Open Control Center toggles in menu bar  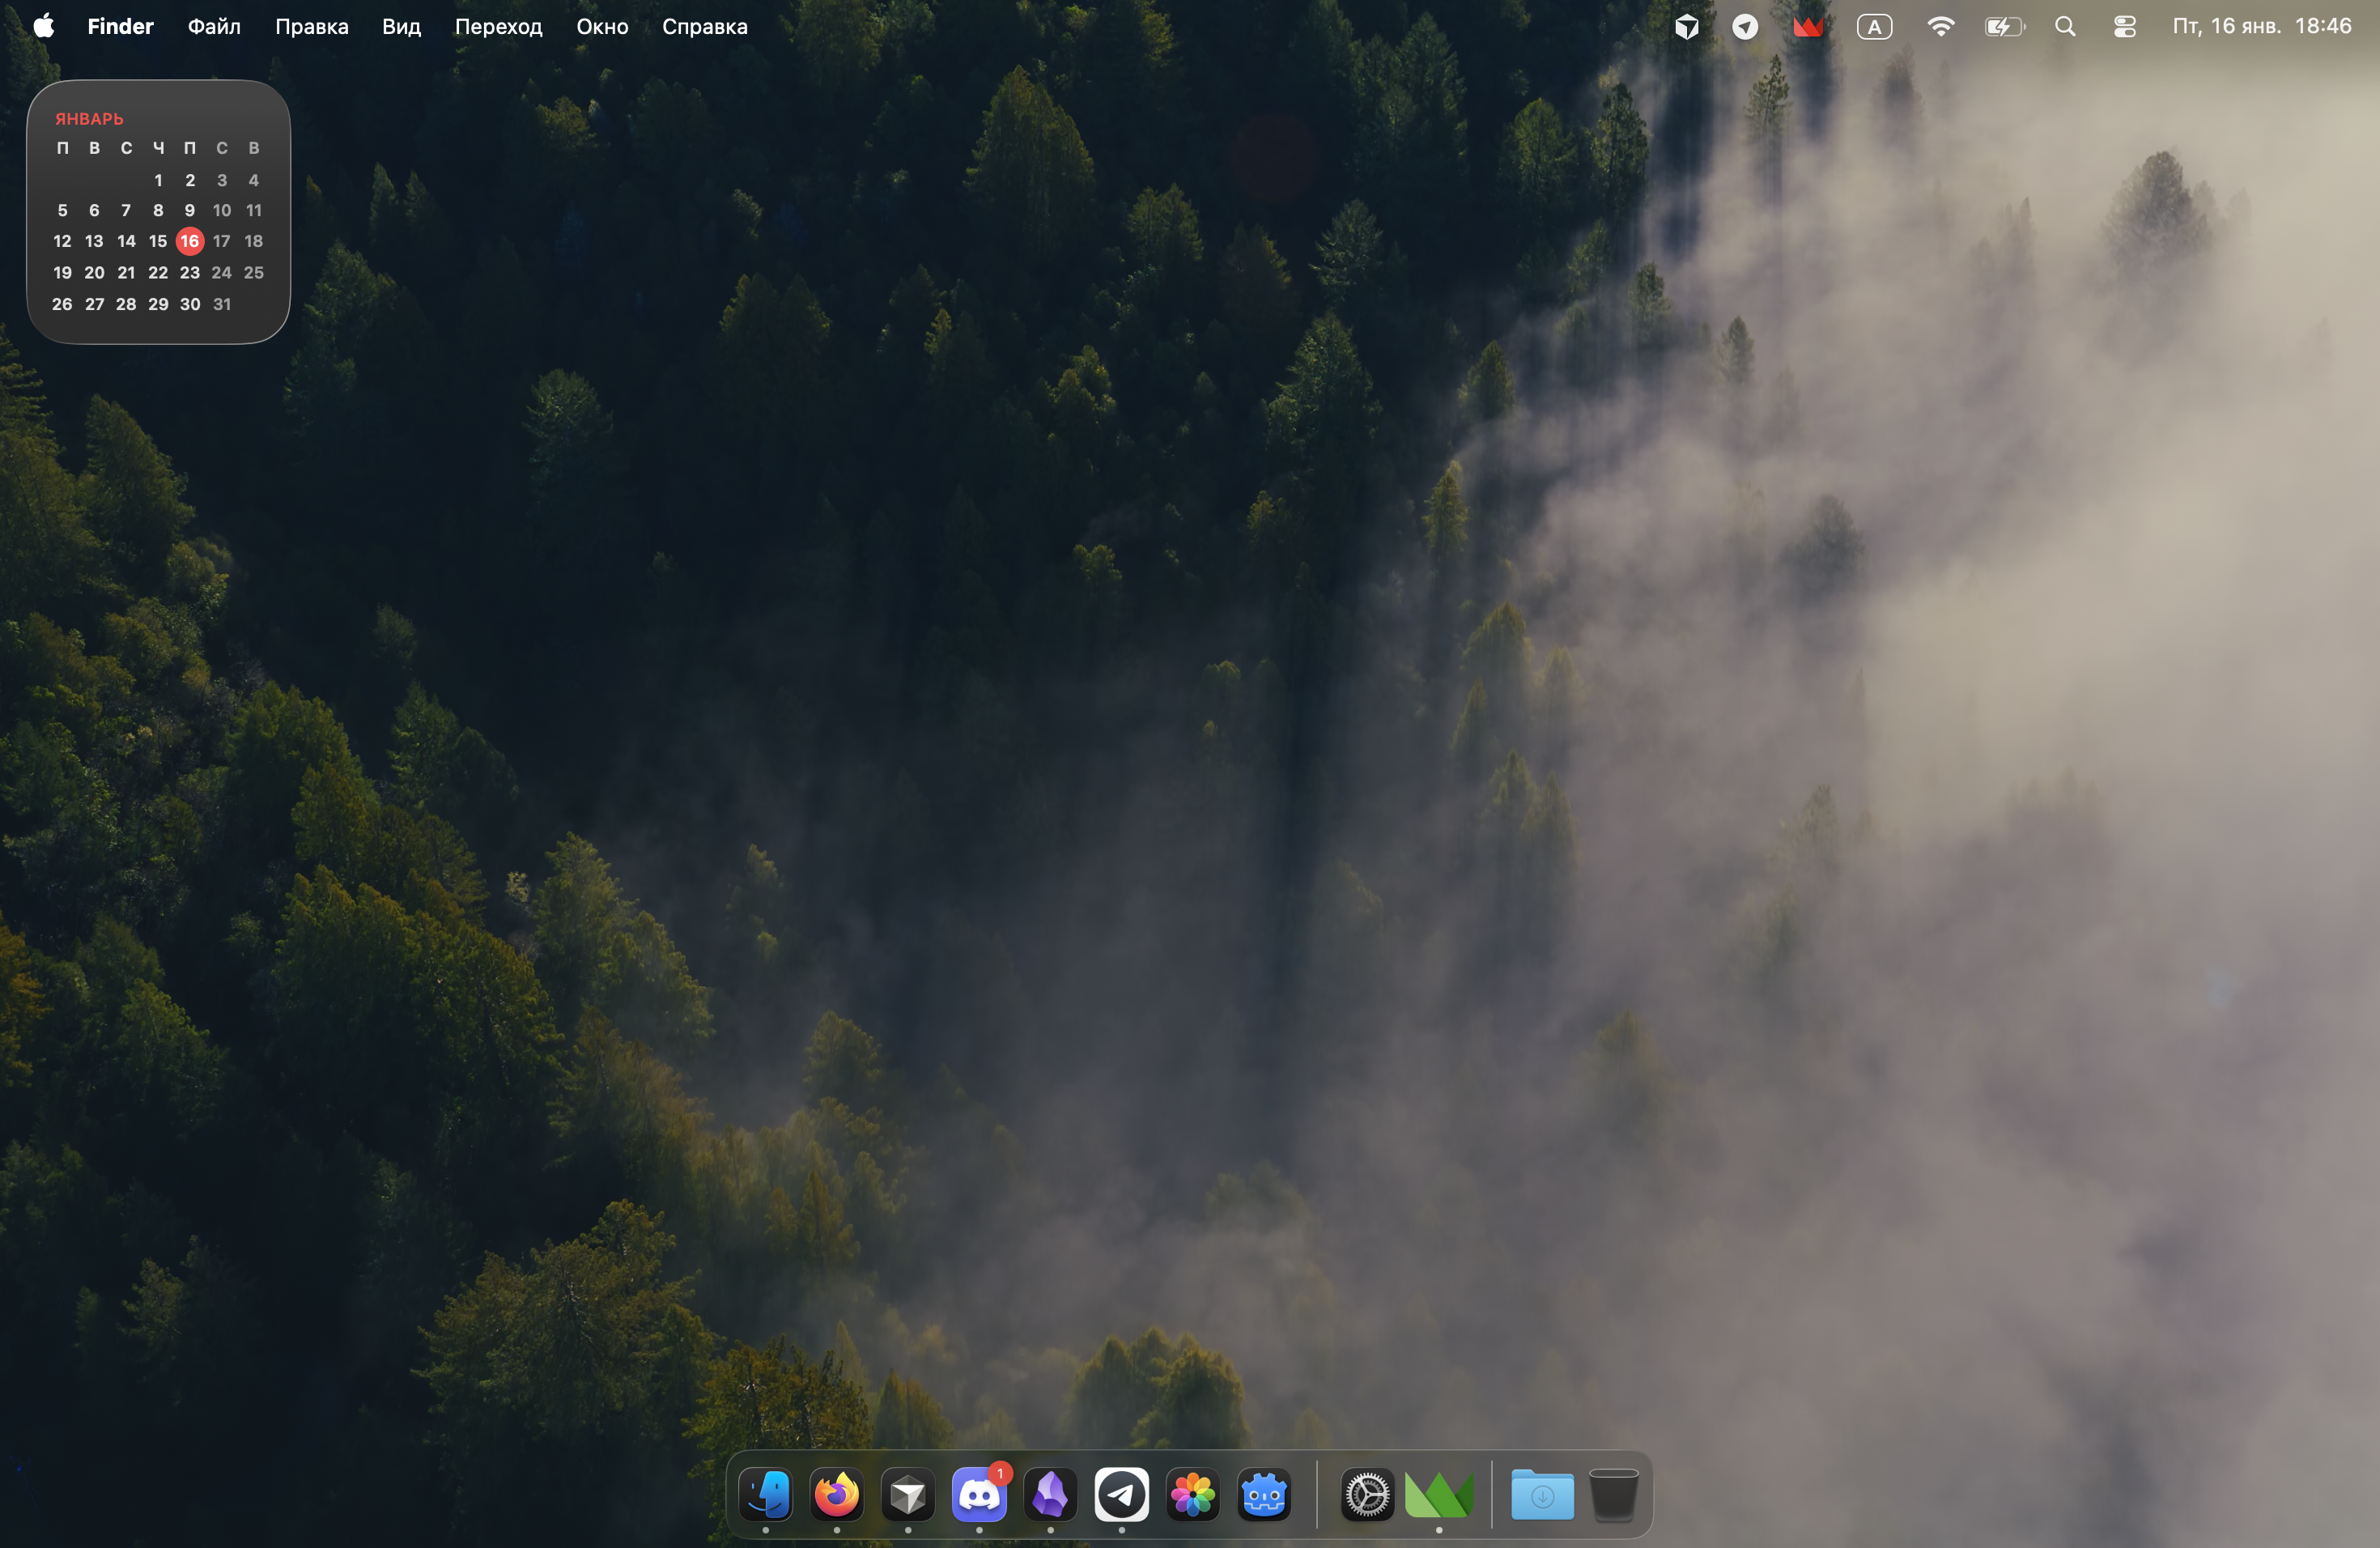pos(2124,27)
